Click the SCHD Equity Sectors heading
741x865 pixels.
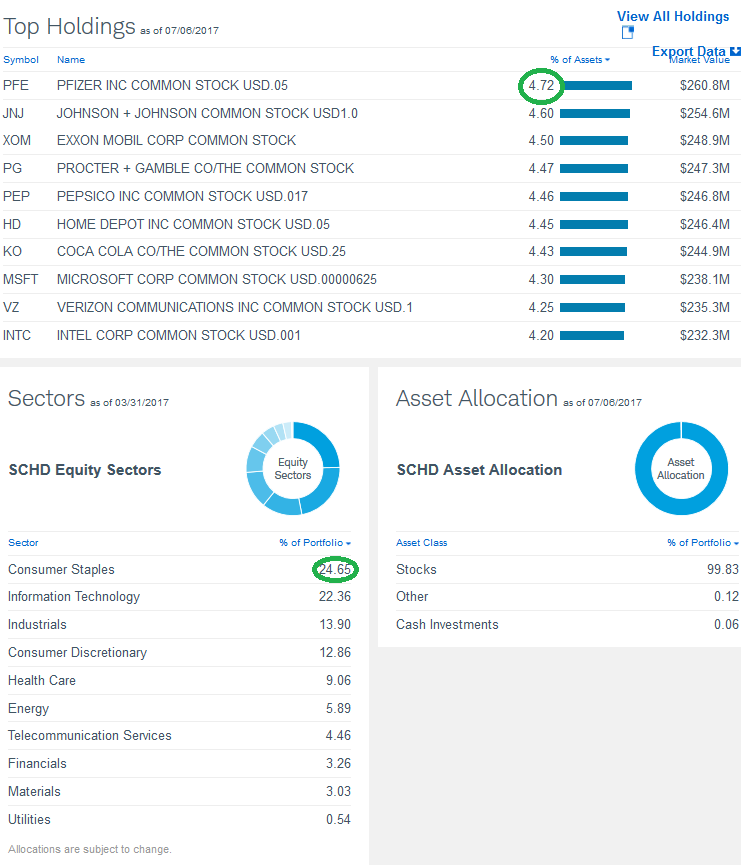point(85,470)
